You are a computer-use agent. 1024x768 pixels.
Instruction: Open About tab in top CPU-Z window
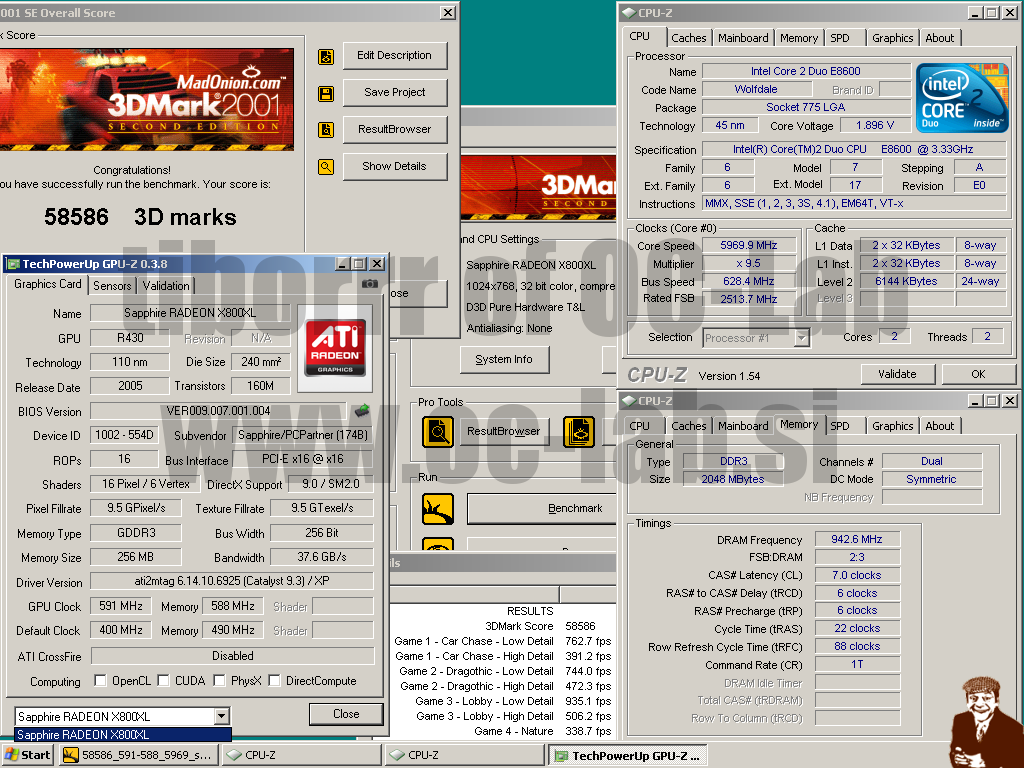940,38
